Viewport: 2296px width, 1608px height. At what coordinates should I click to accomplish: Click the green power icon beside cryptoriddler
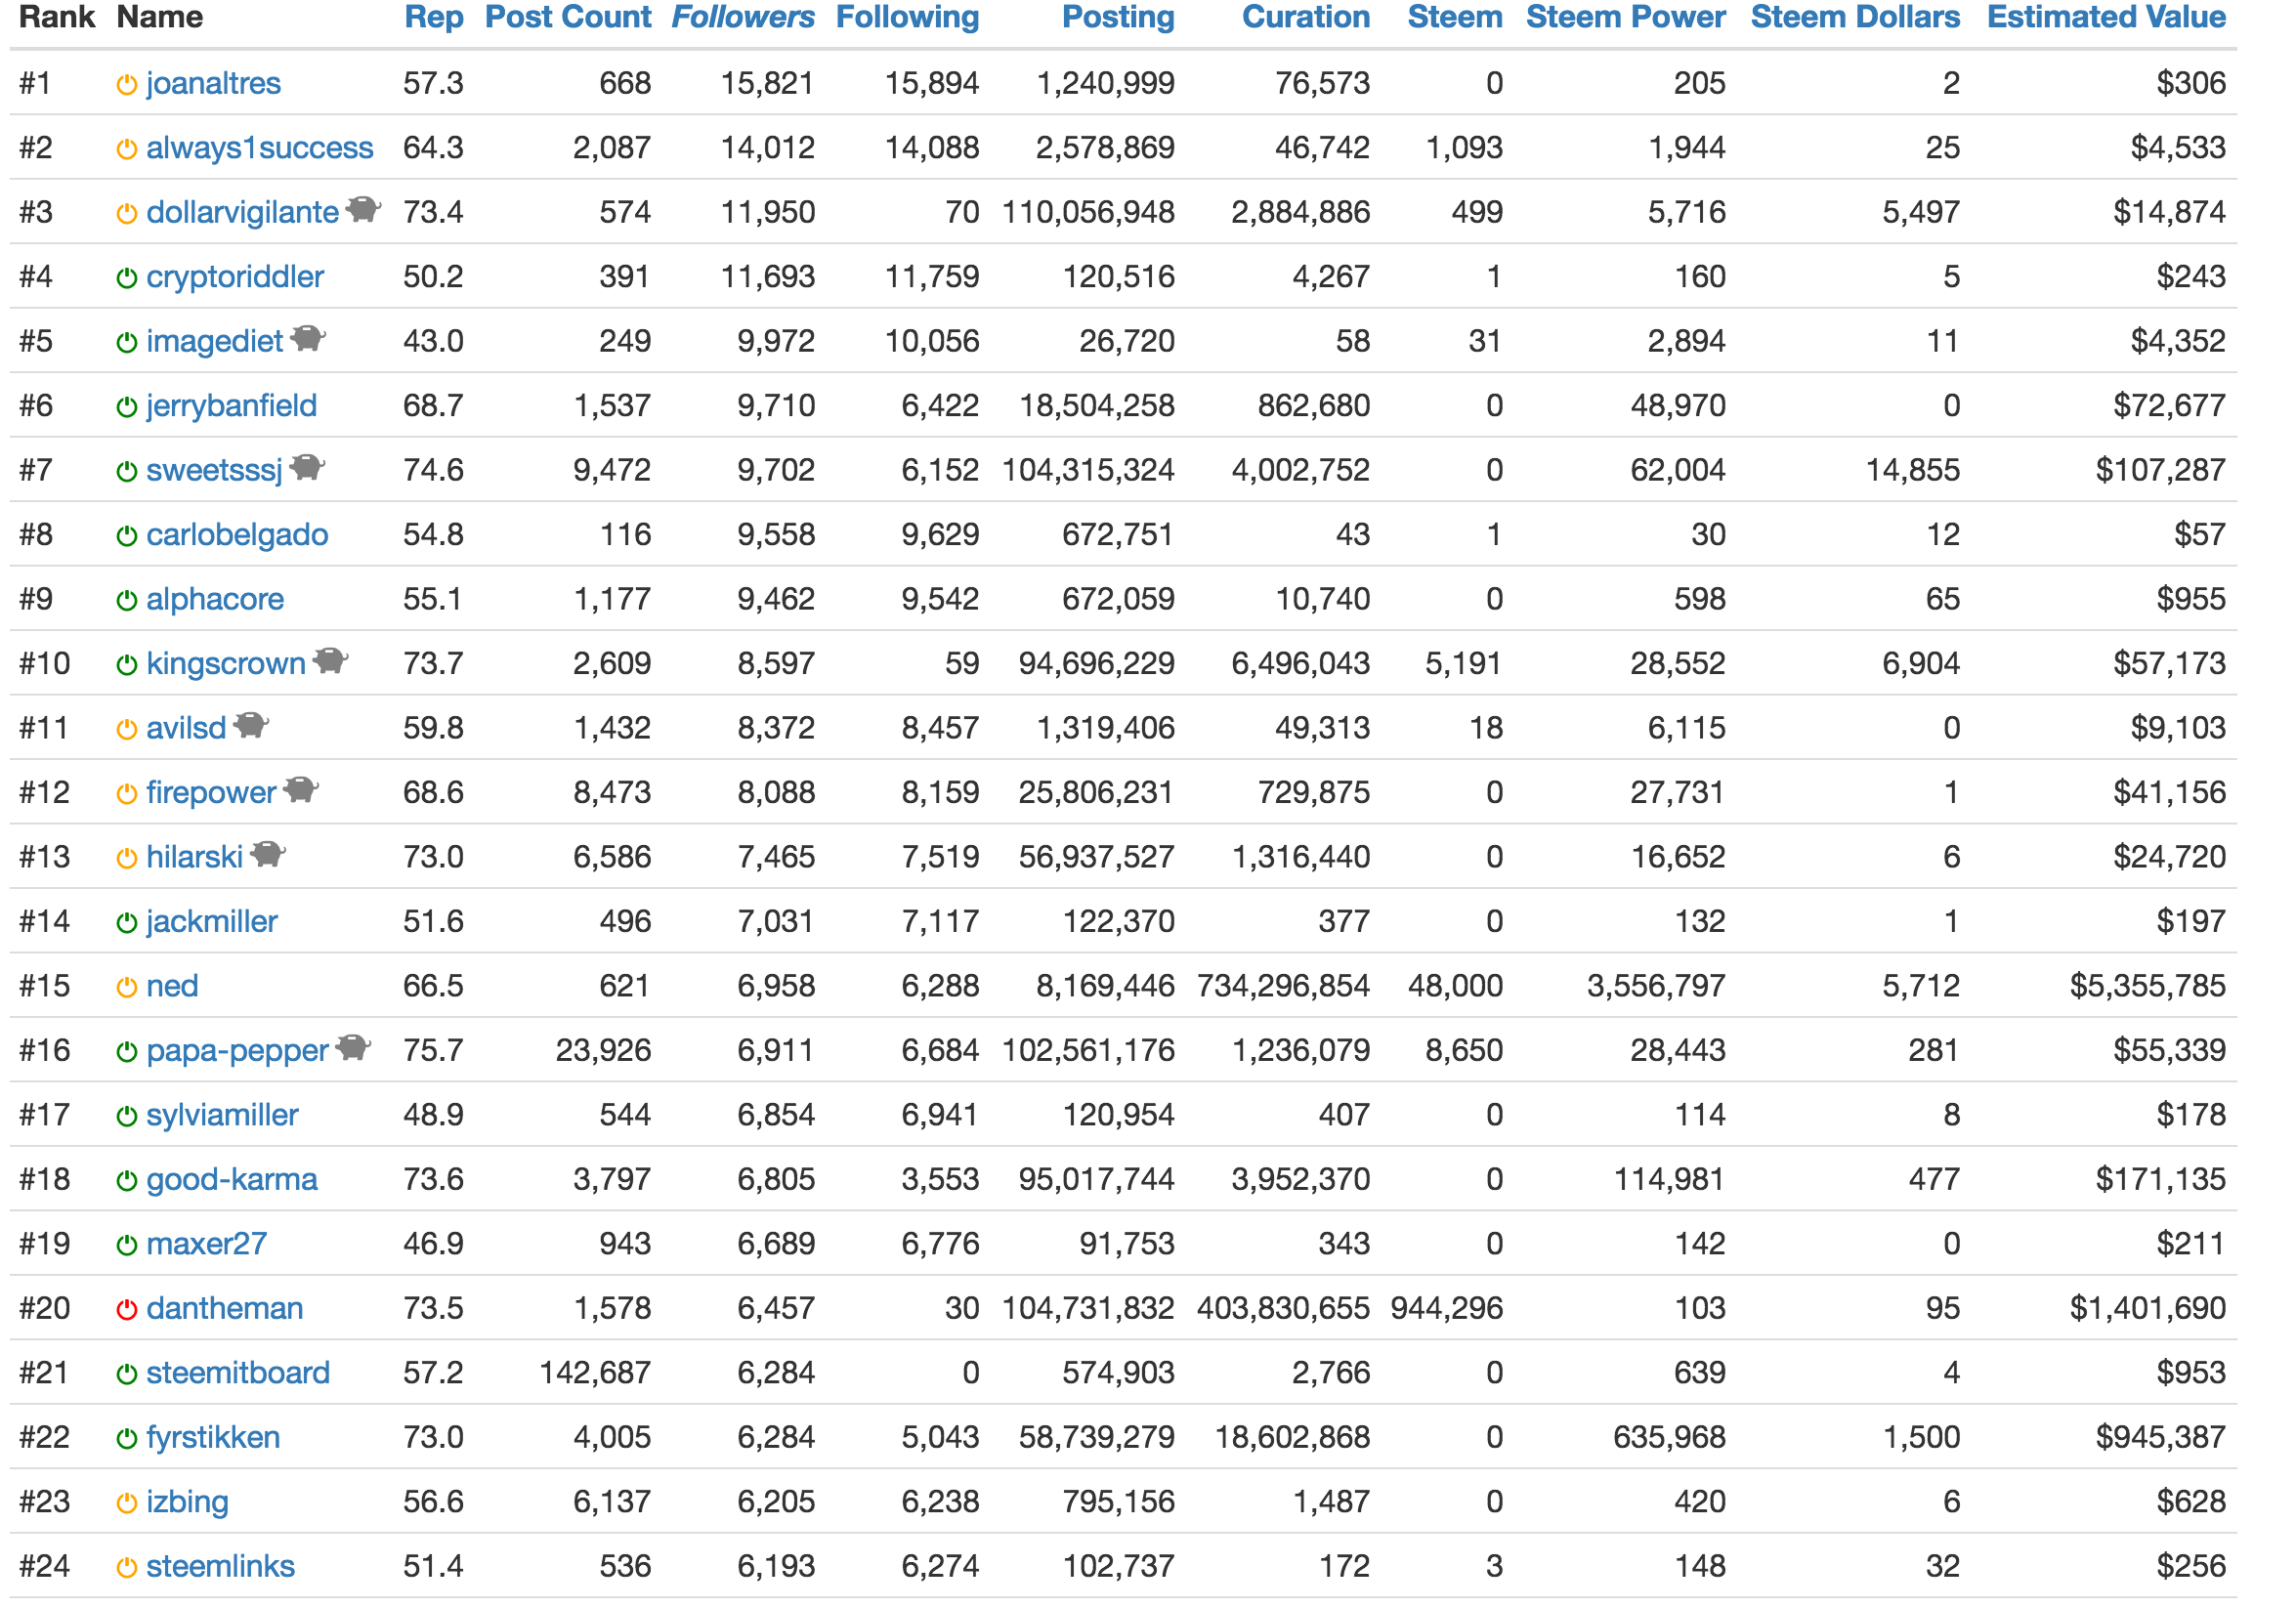pos(127,279)
